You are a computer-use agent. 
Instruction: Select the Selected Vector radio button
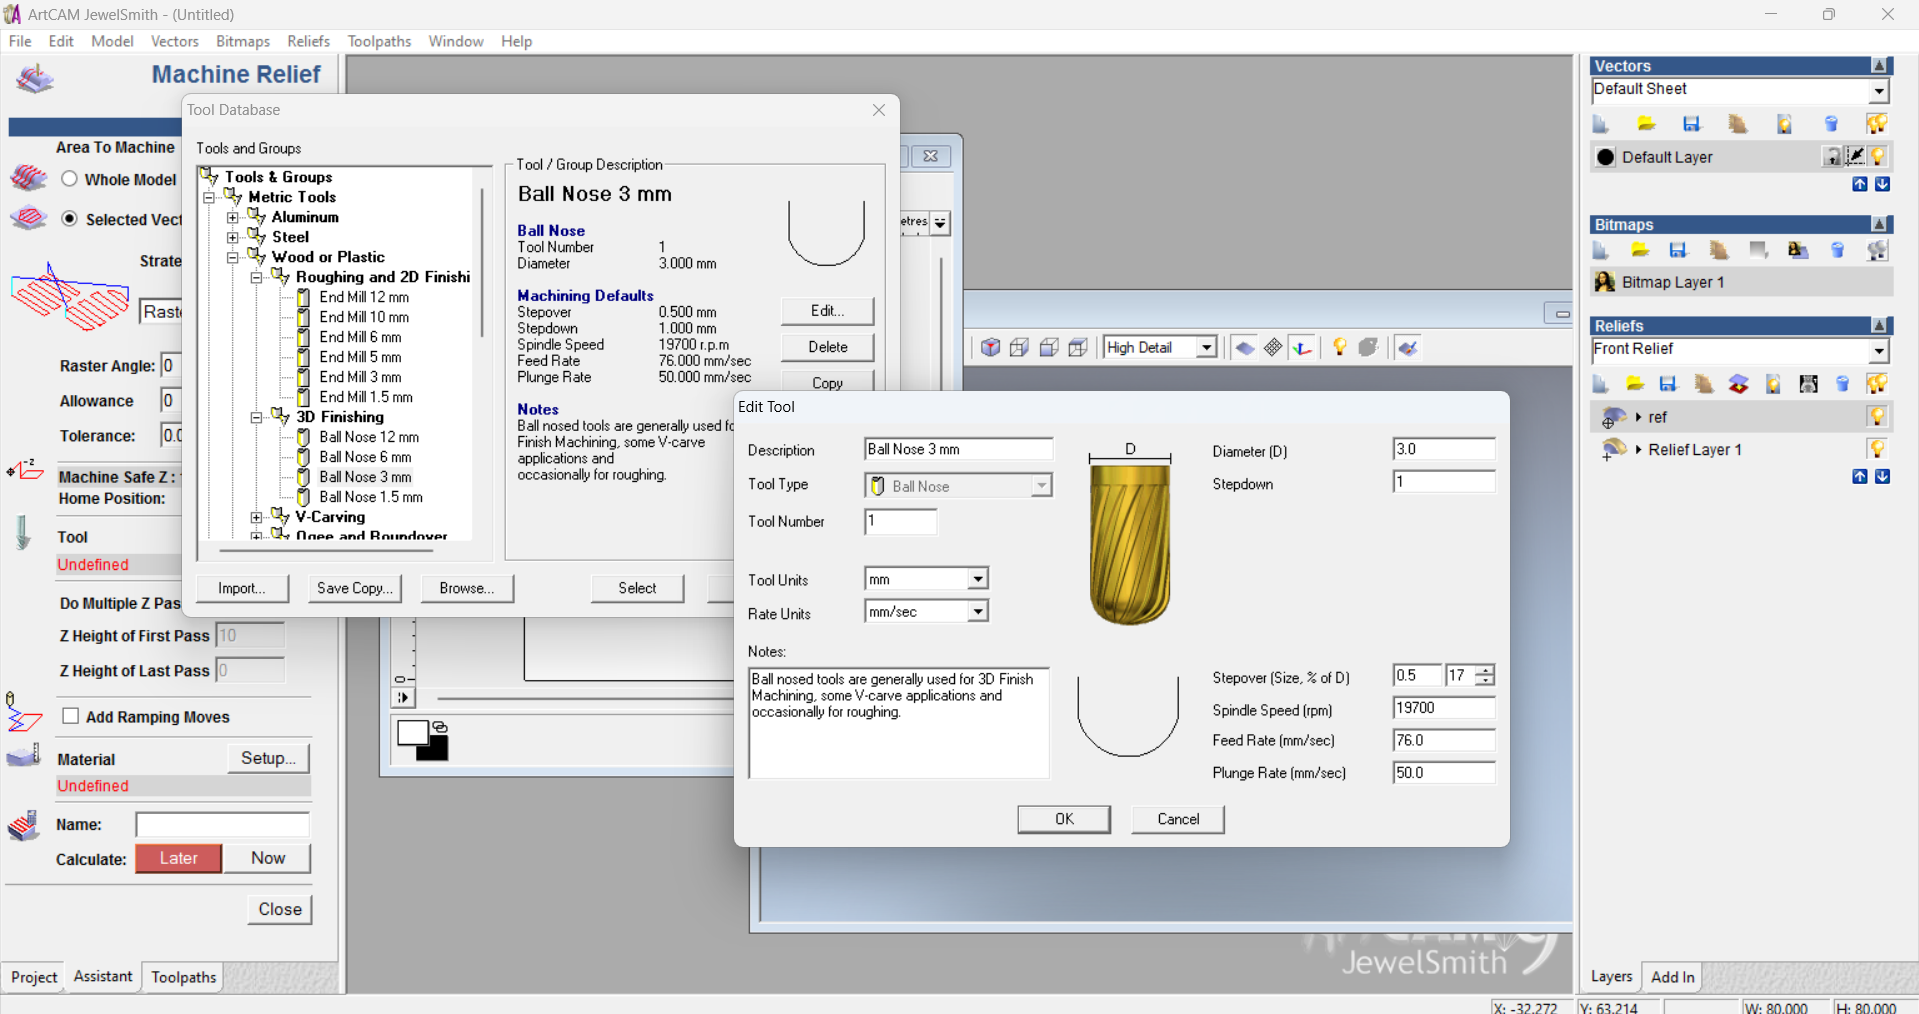[x=69, y=219]
